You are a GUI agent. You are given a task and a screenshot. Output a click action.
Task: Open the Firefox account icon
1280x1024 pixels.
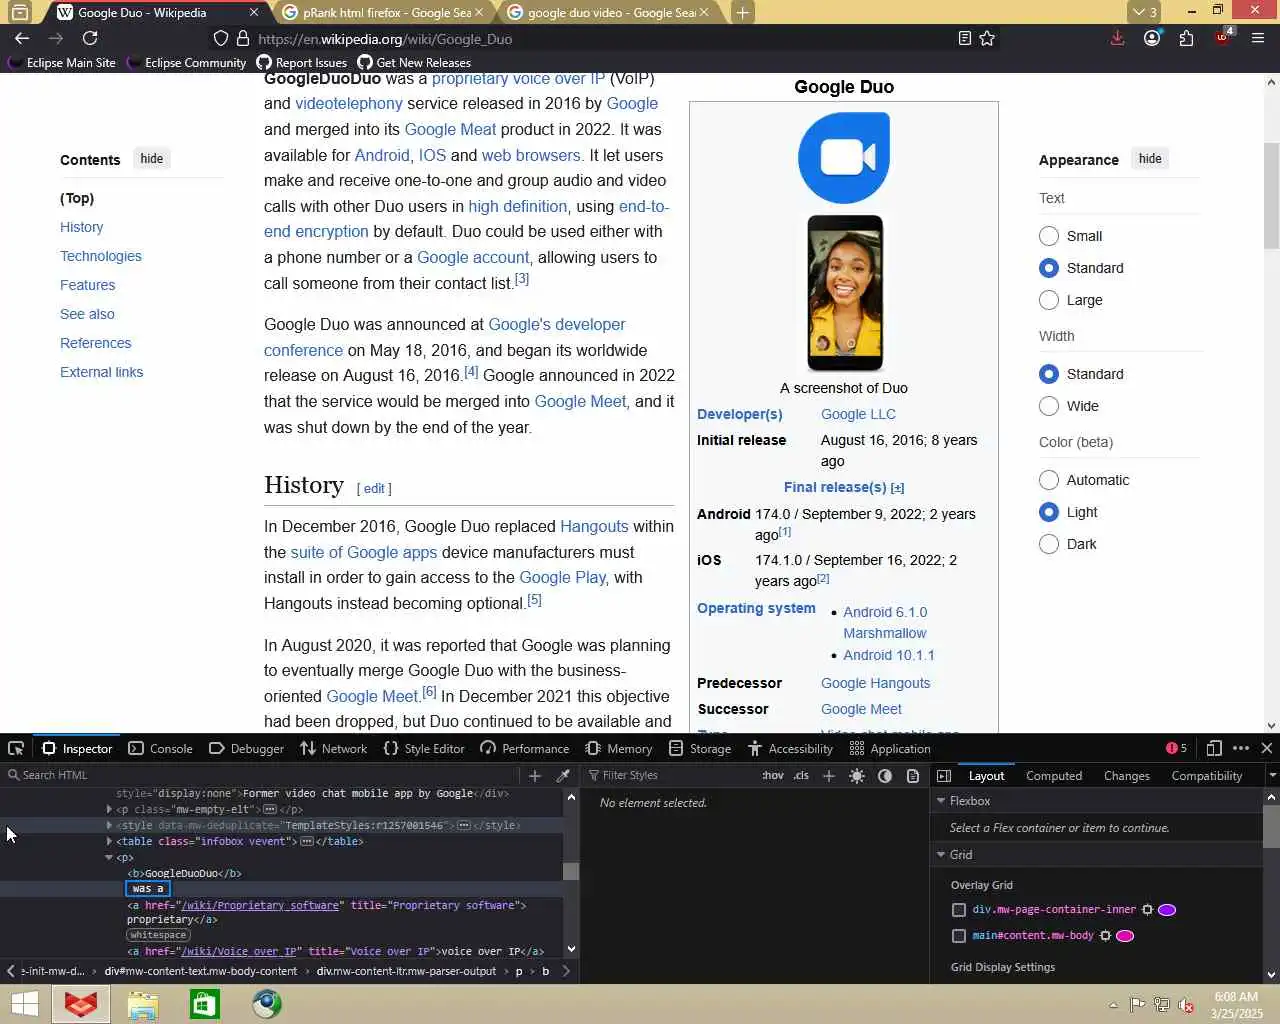1152,38
